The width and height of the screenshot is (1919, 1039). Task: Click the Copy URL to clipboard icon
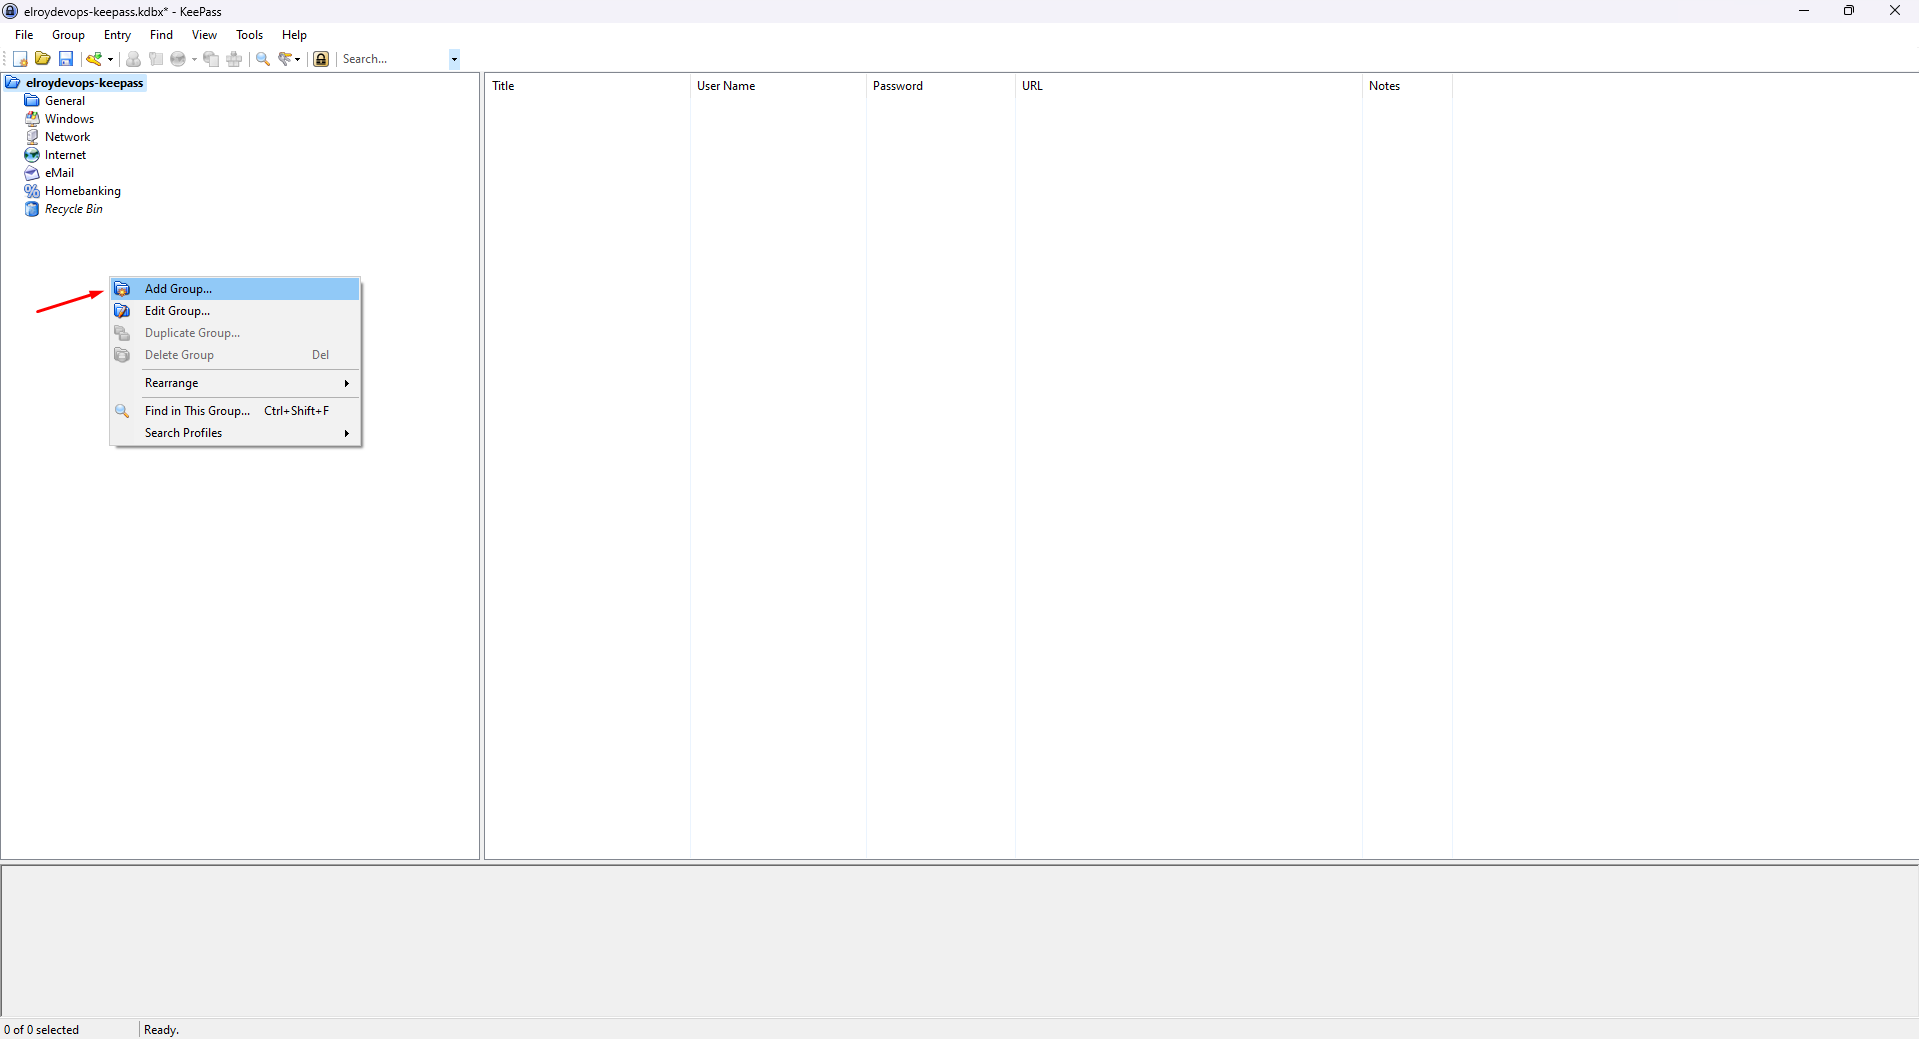coord(211,59)
